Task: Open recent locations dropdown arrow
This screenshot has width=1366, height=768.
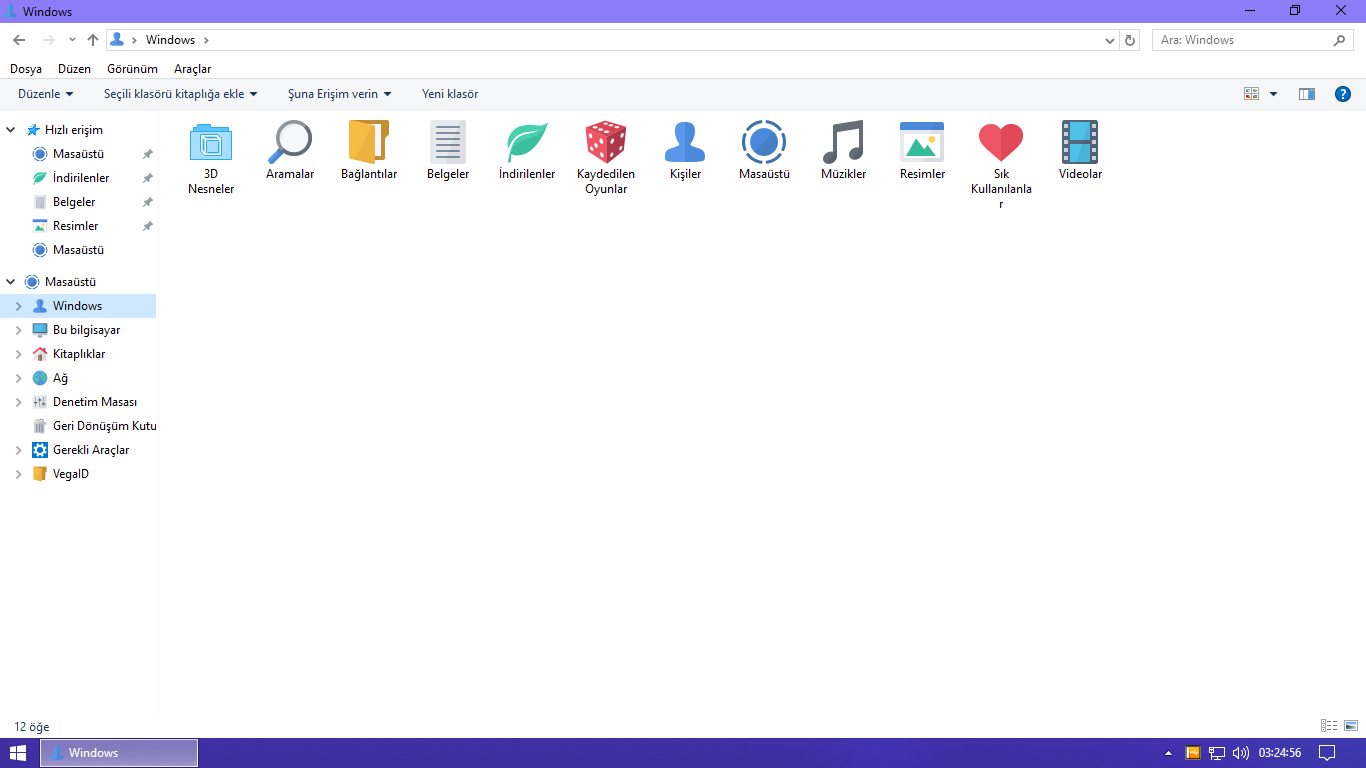Action: click(72, 40)
